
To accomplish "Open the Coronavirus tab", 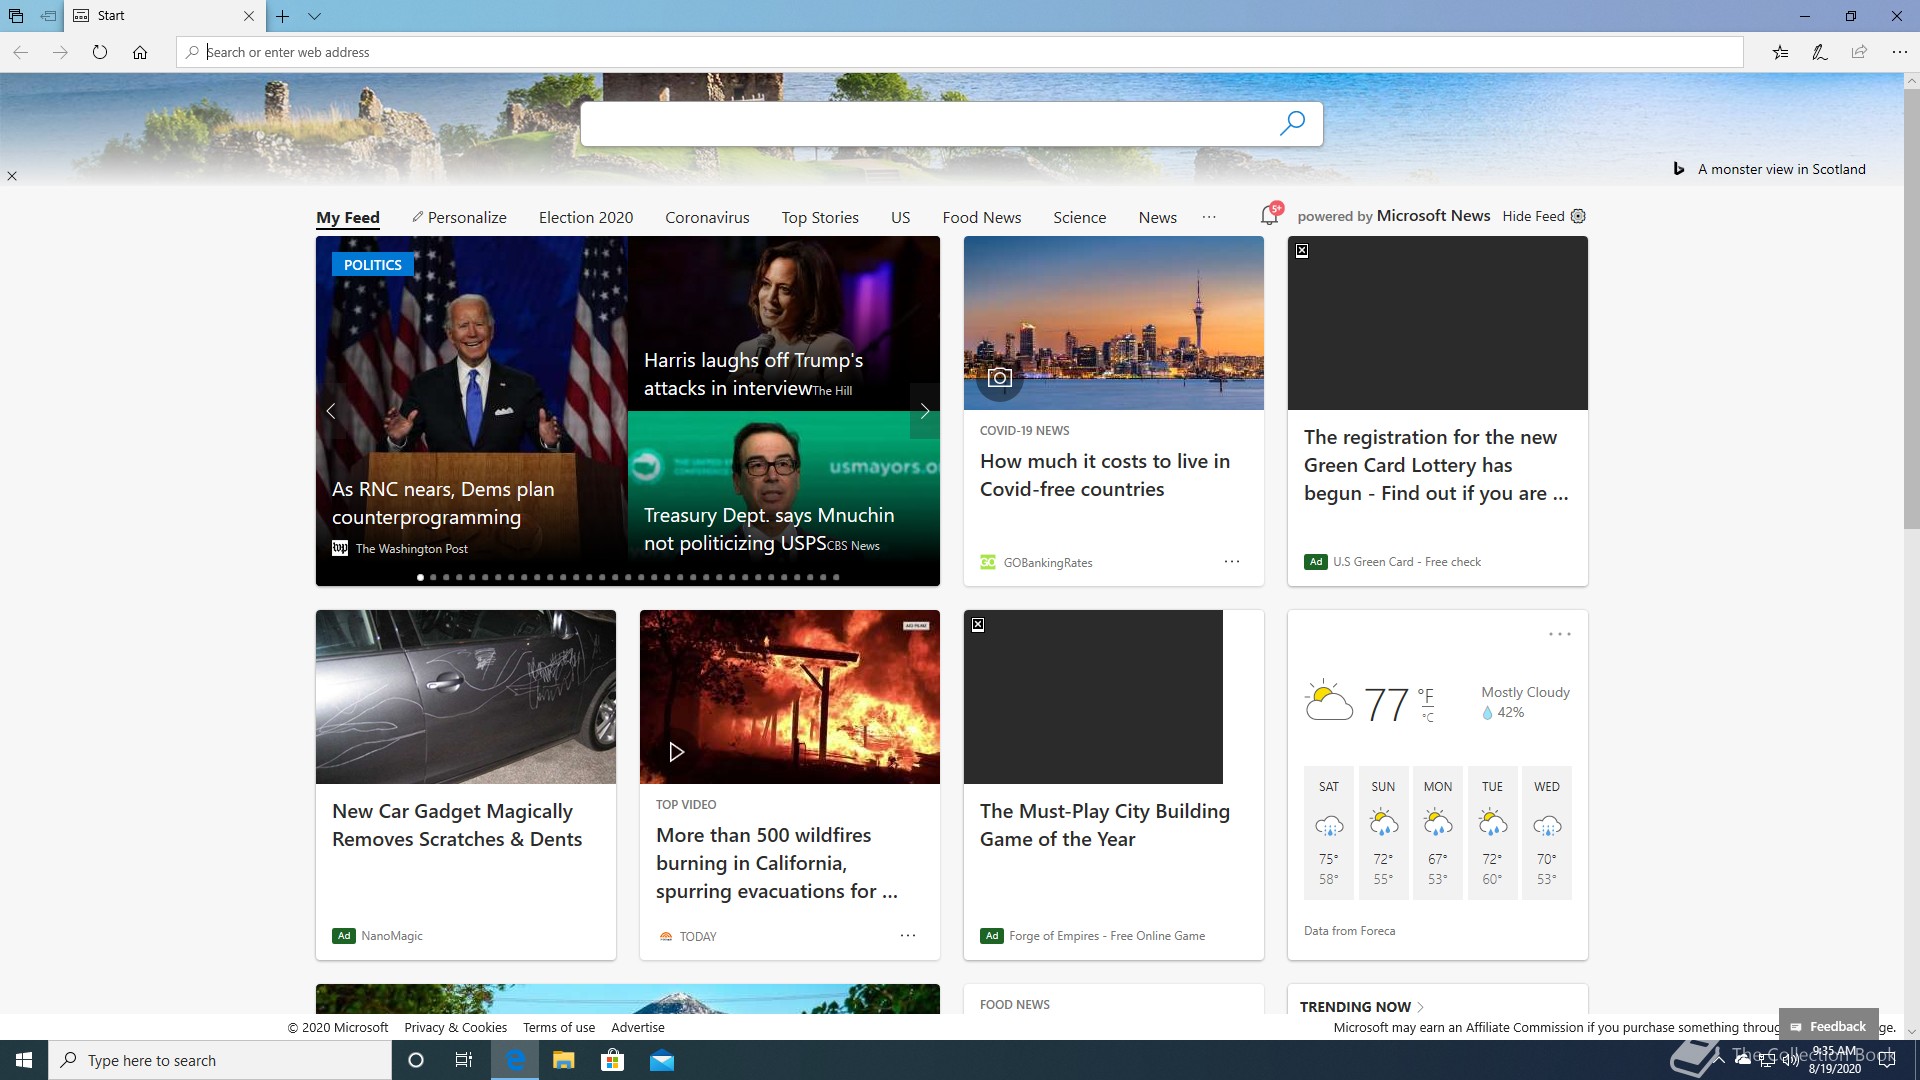I will click(x=707, y=217).
